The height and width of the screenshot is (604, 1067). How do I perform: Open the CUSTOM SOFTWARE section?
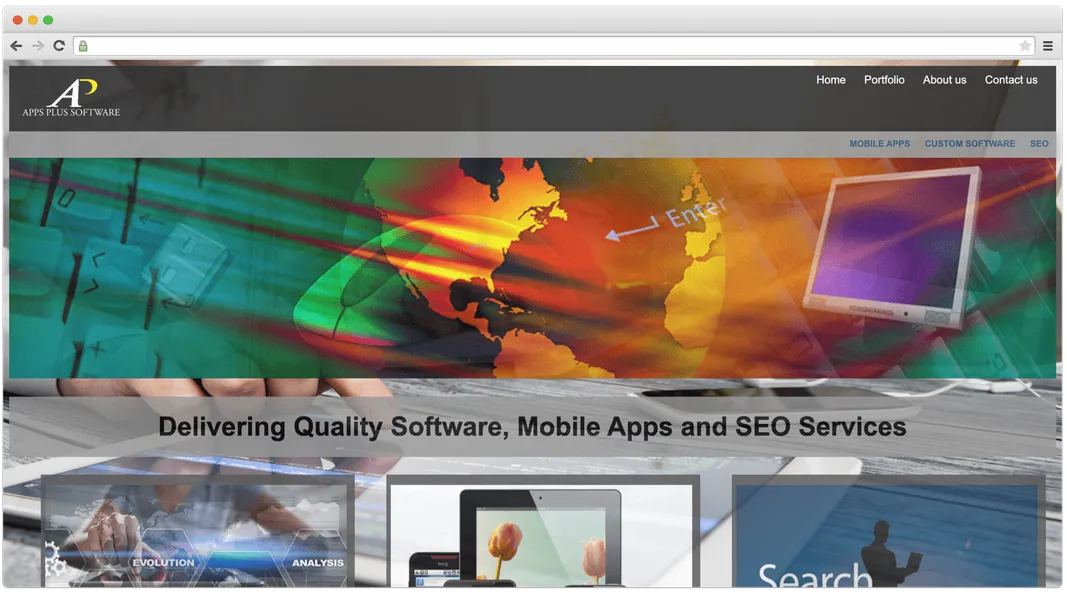point(969,143)
